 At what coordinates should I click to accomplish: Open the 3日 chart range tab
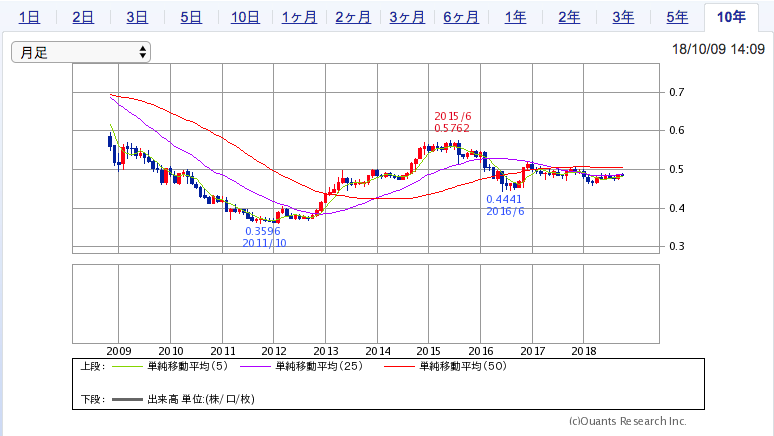tap(137, 17)
